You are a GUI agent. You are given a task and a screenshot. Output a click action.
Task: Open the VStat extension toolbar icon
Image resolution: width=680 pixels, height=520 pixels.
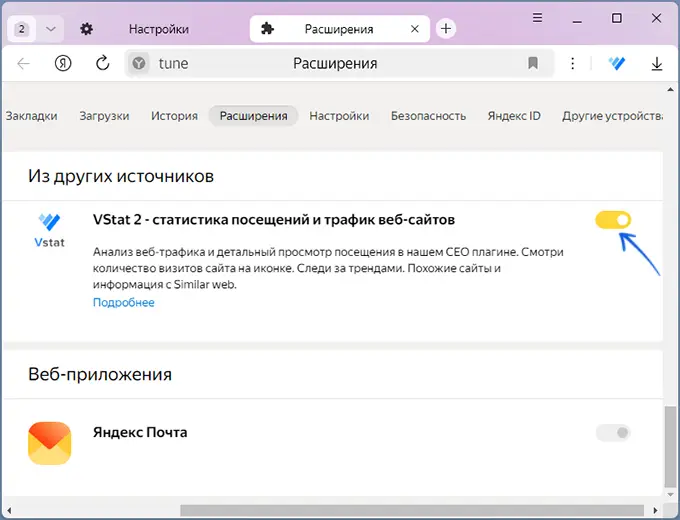click(x=616, y=64)
